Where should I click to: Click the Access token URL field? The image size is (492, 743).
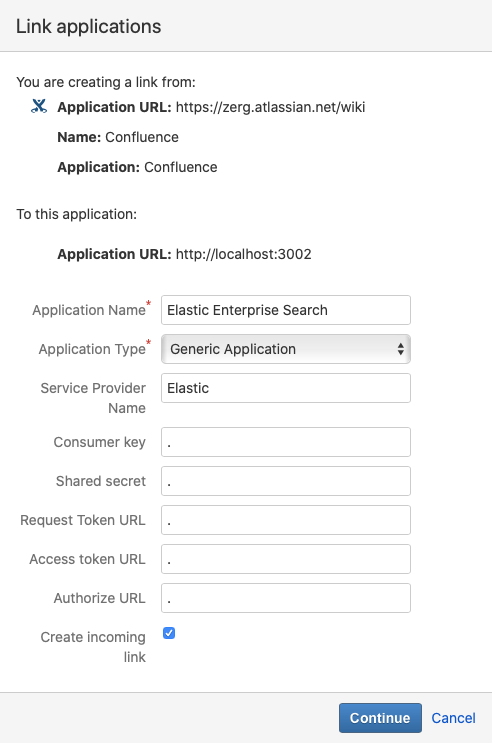(x=286, y=559)
